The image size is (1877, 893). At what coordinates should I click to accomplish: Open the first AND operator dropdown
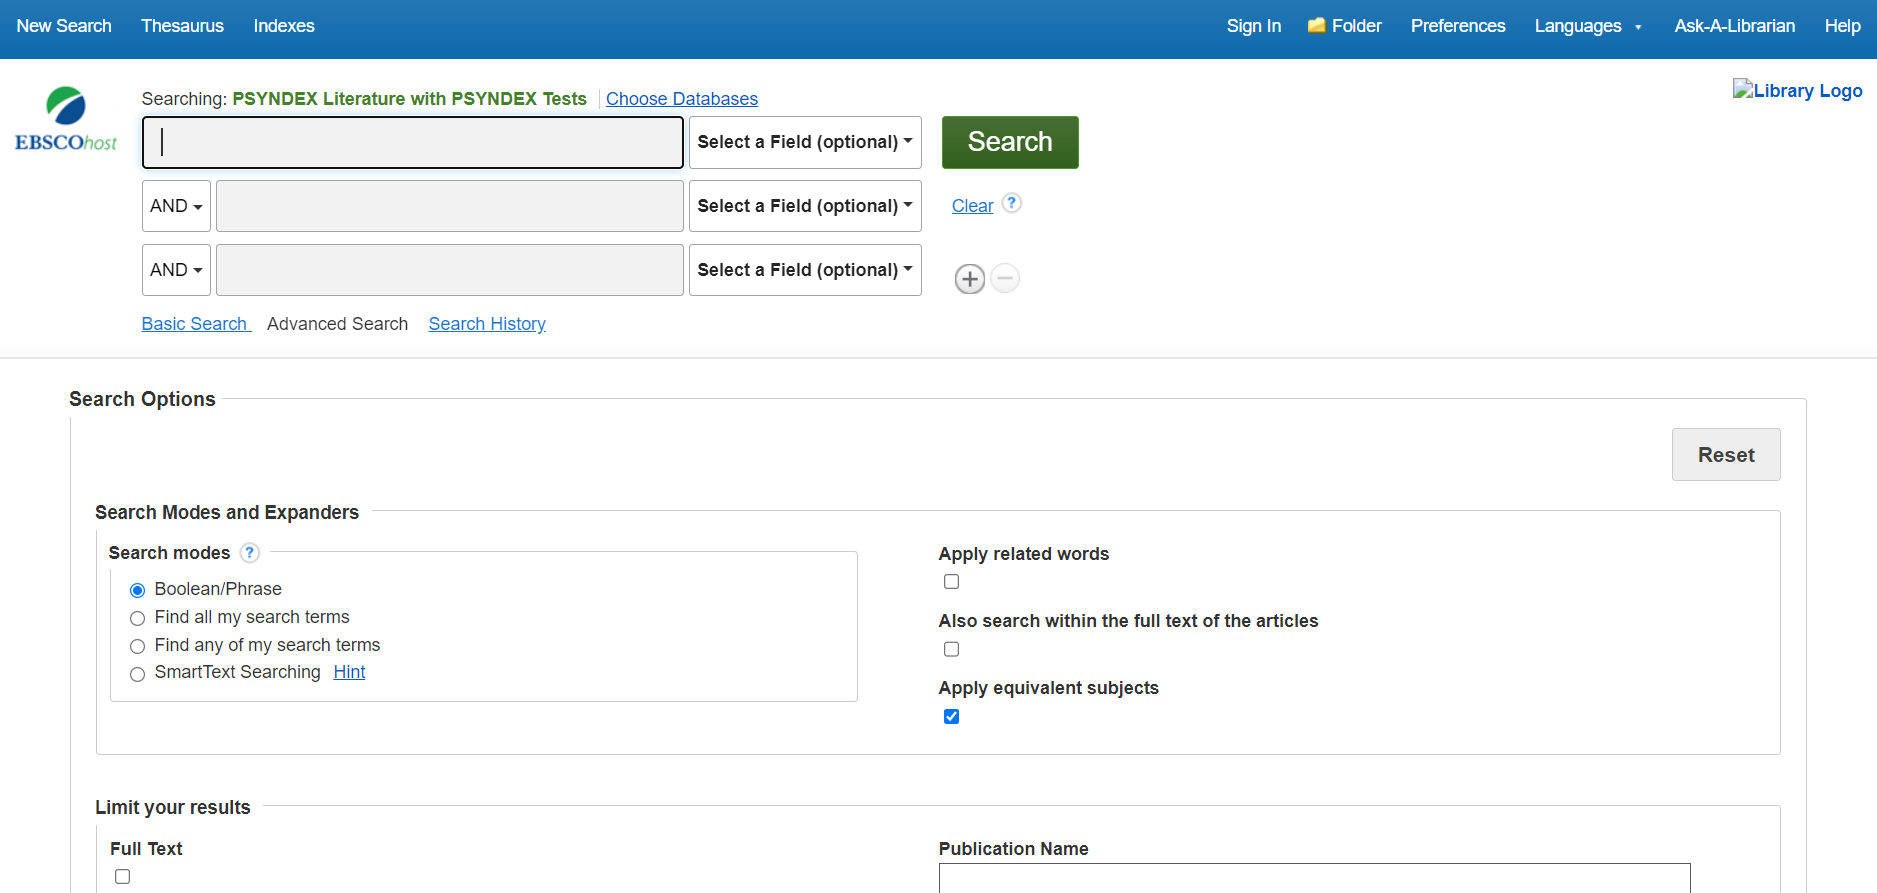(176, 206)
